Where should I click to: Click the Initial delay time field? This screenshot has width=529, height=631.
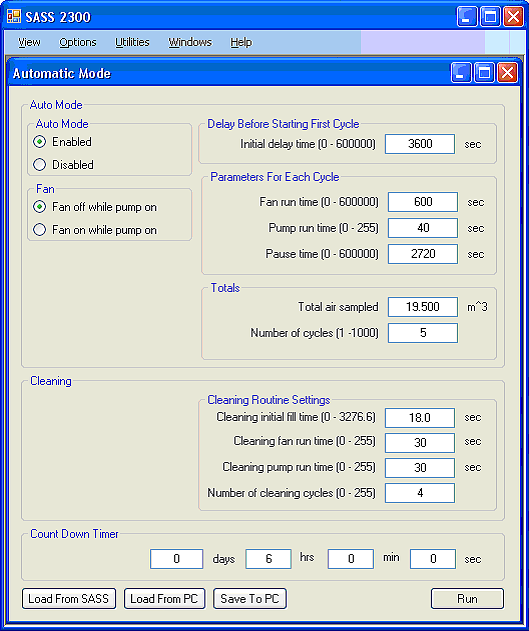(x=420, y=144)
